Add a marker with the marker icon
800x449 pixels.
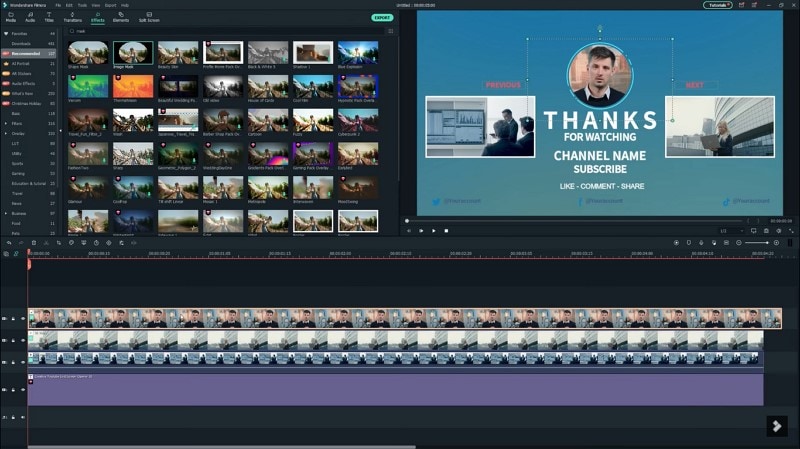click(x=689, y=243)
